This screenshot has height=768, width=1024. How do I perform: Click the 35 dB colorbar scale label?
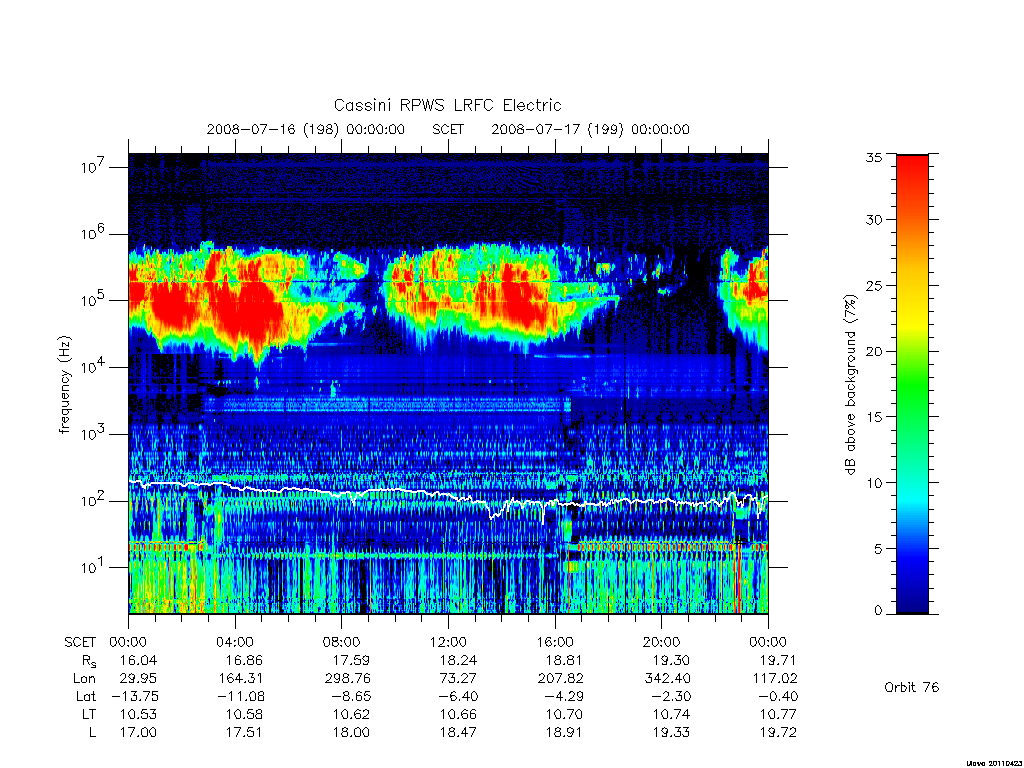click(874, 157)
